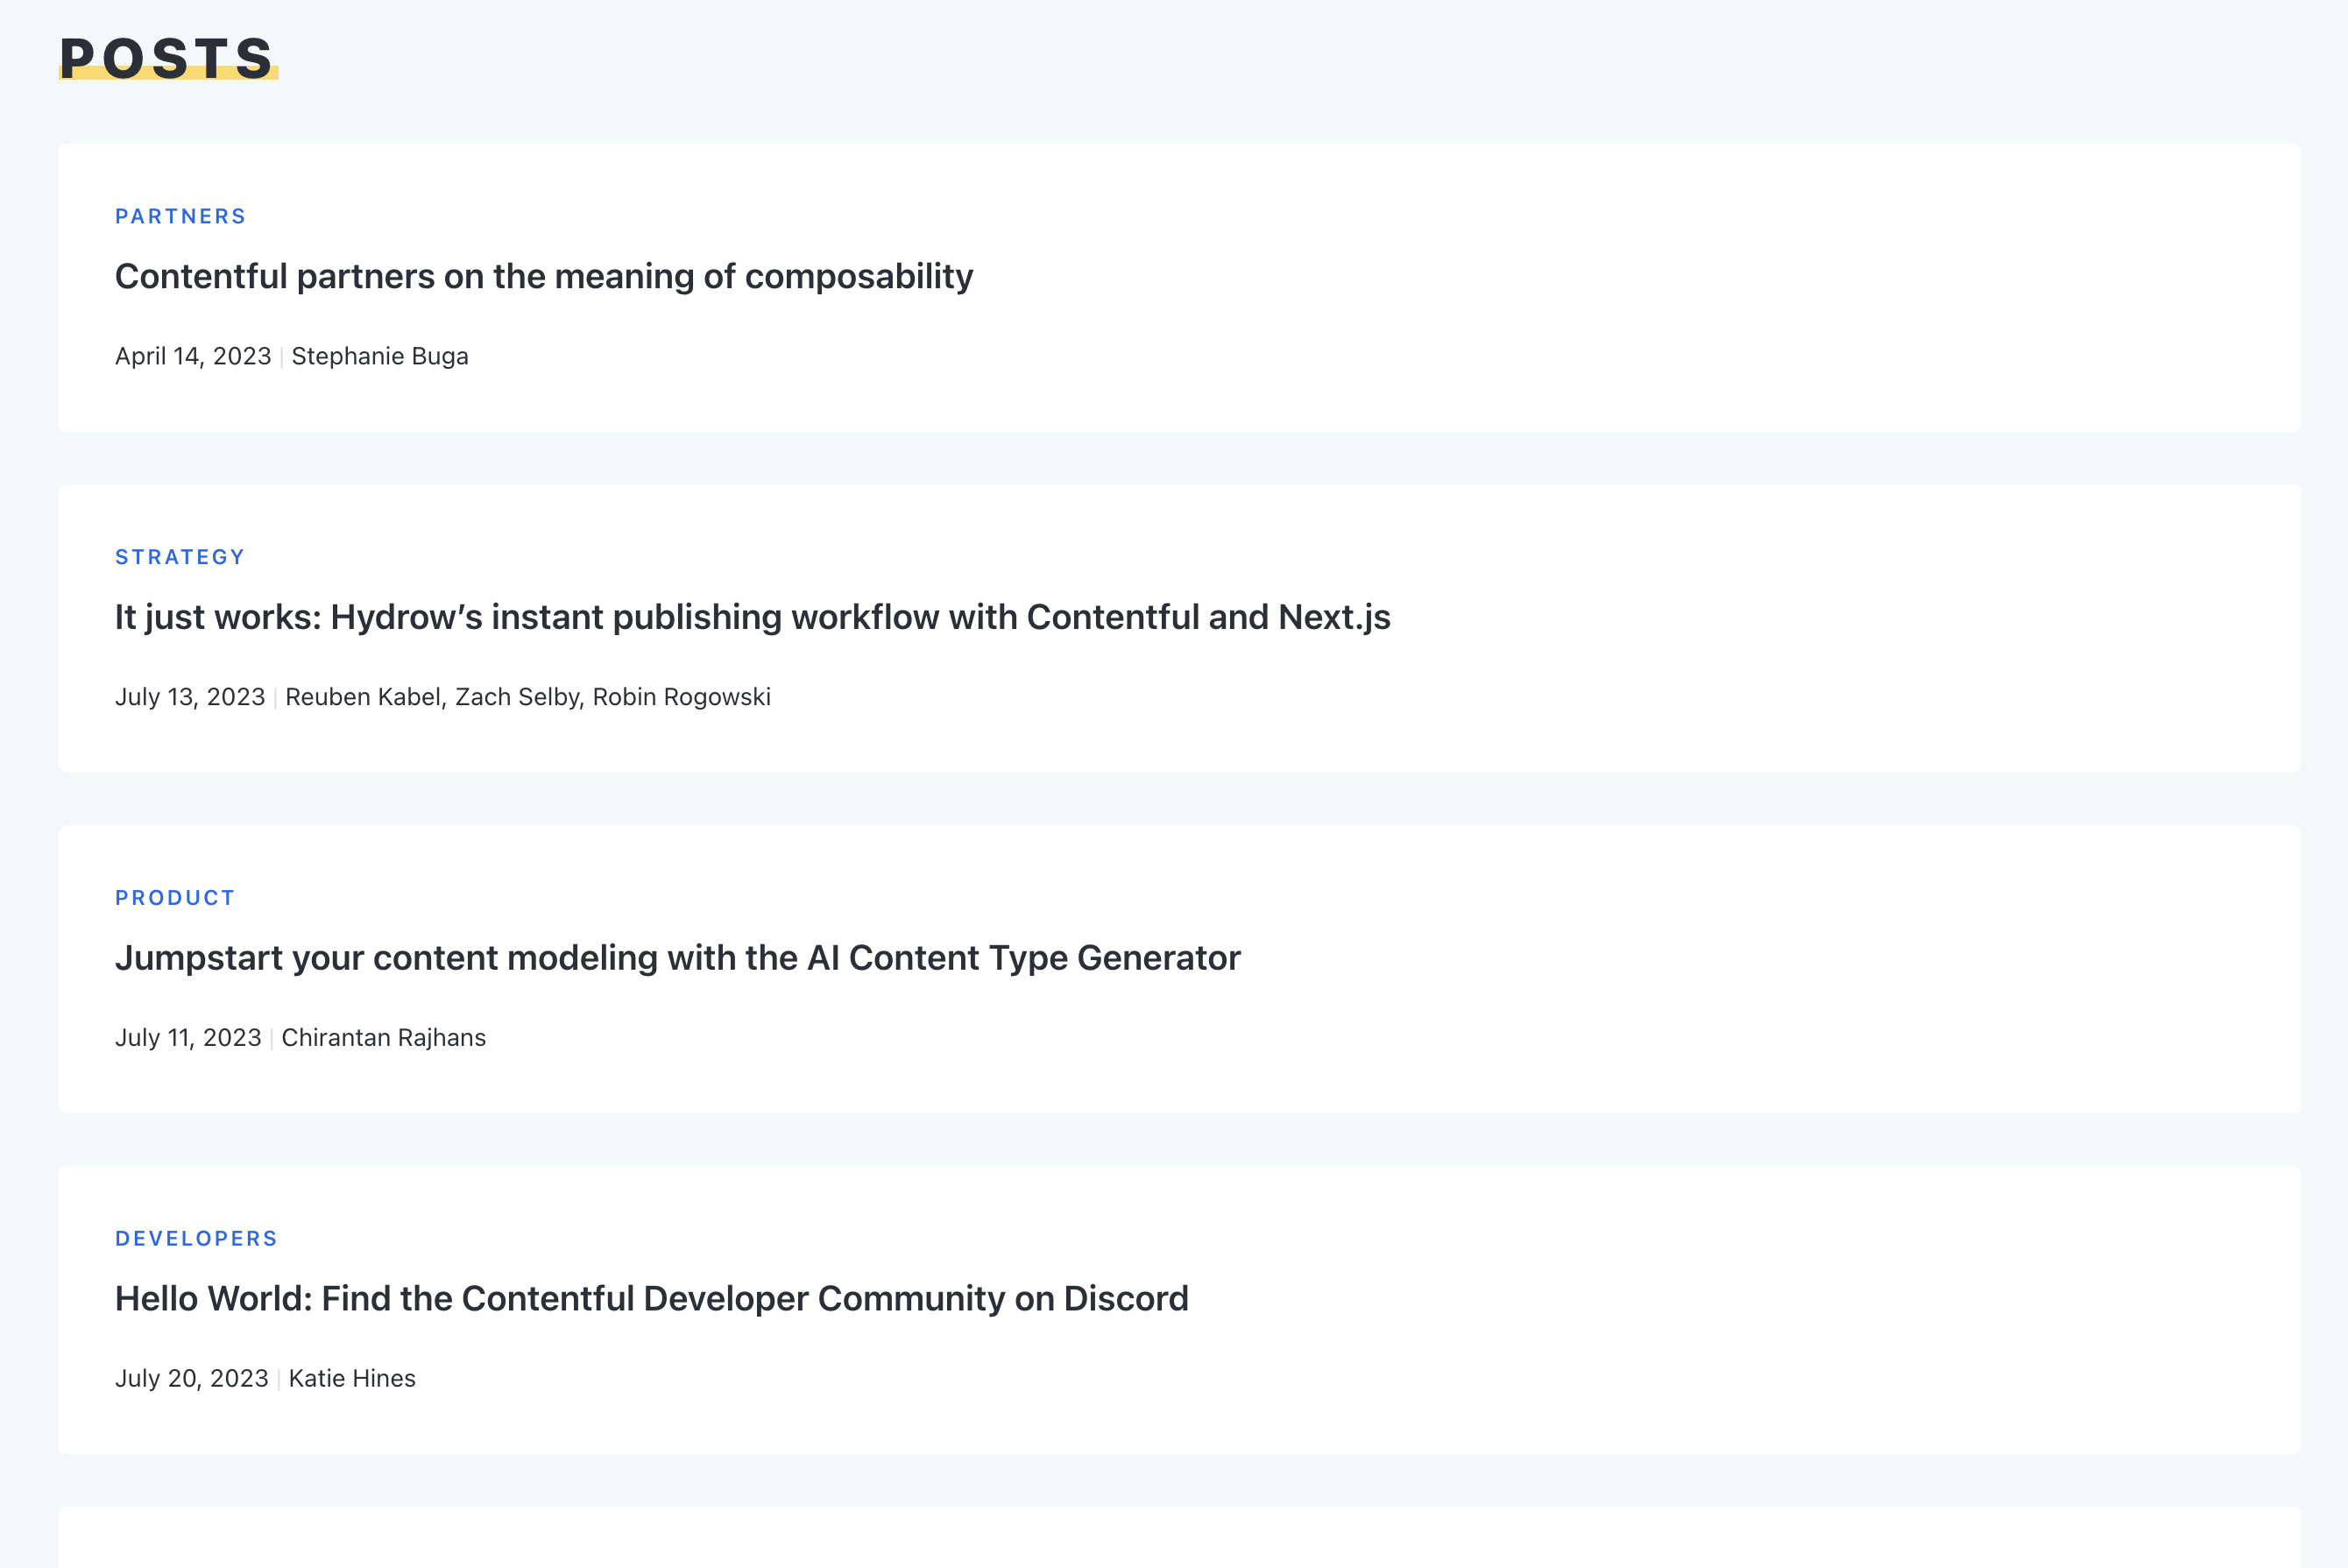This screenshot has width=2348, height=1568.
Task: Click the April 14, 2023 date
Action: tap(193, 357)
